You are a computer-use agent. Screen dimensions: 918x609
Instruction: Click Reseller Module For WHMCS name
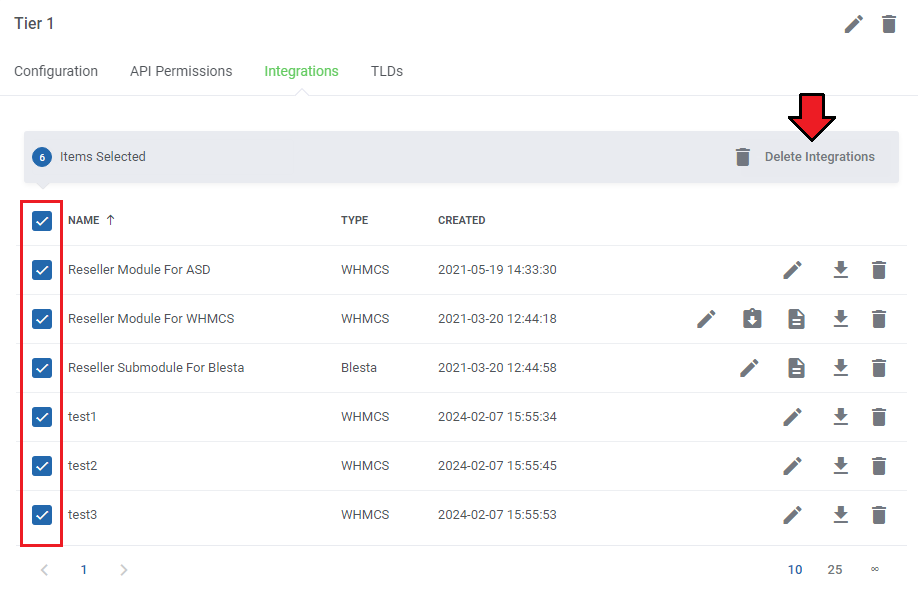(151, 319)
